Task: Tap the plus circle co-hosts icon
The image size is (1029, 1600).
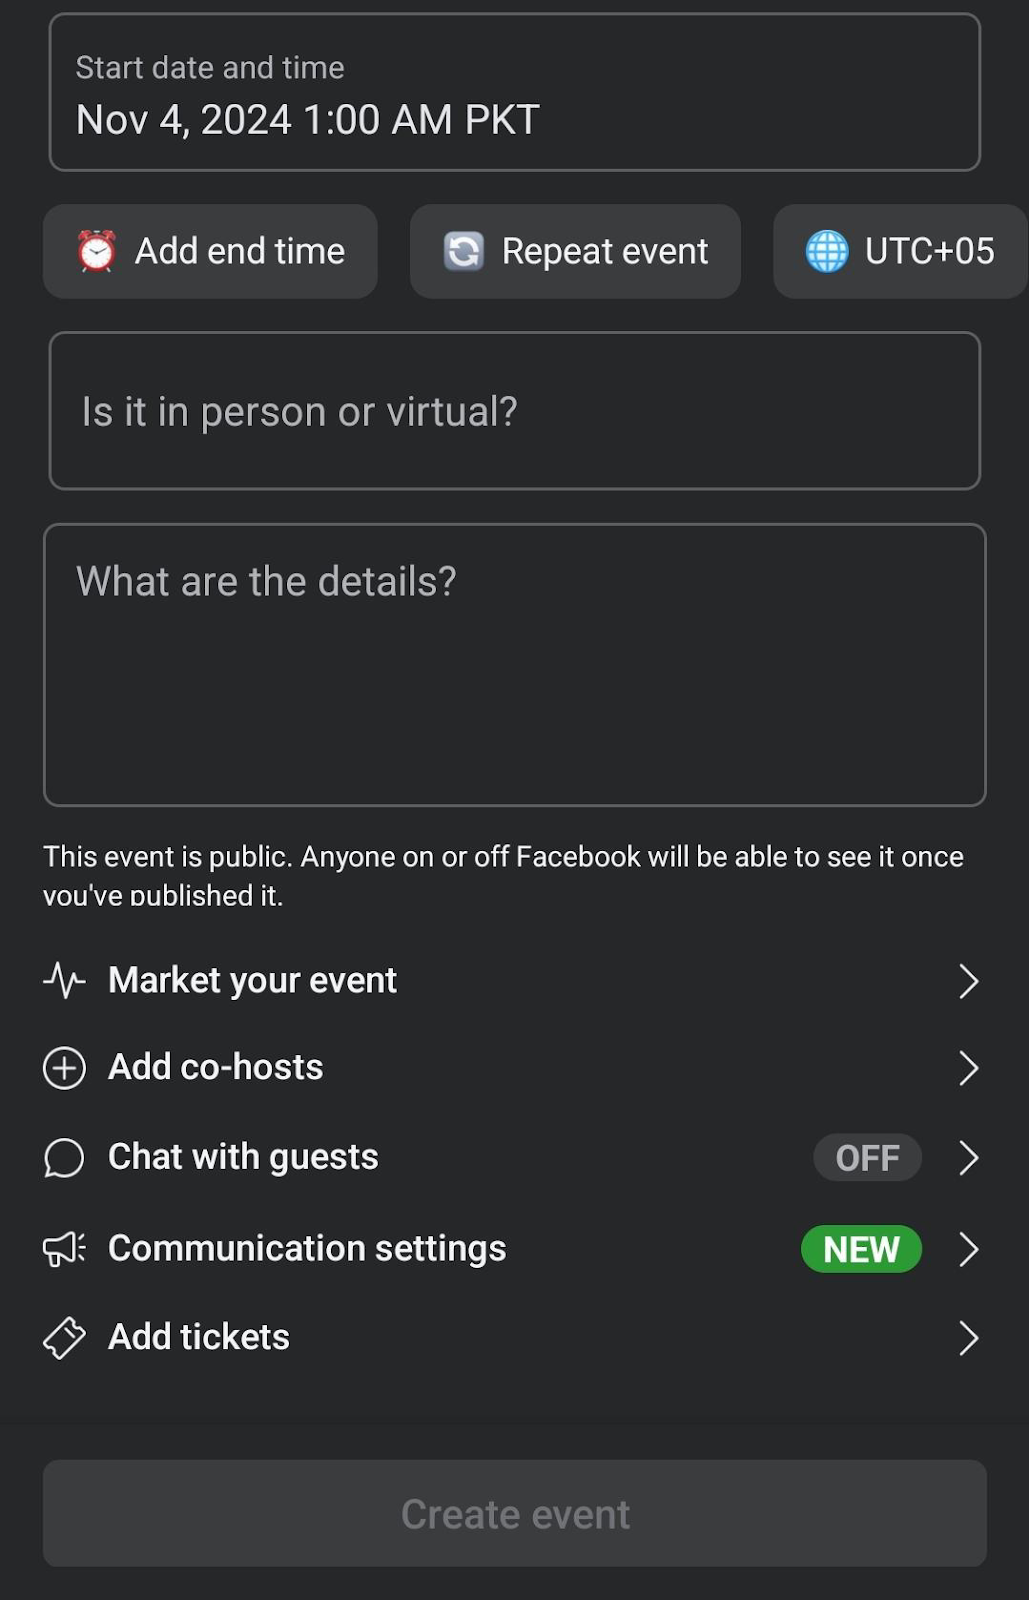Action: click(64, 1067)
